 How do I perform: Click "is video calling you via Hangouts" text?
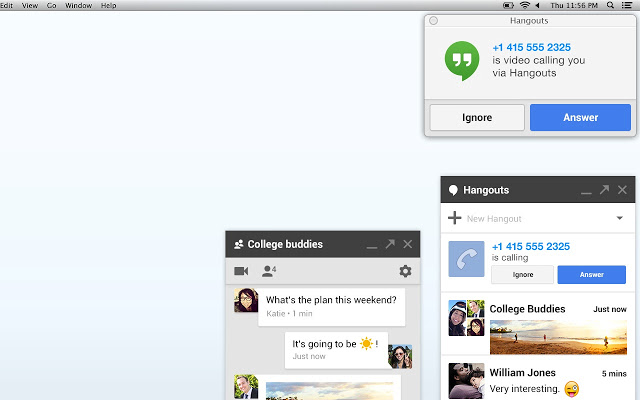[x=538, y=67]
